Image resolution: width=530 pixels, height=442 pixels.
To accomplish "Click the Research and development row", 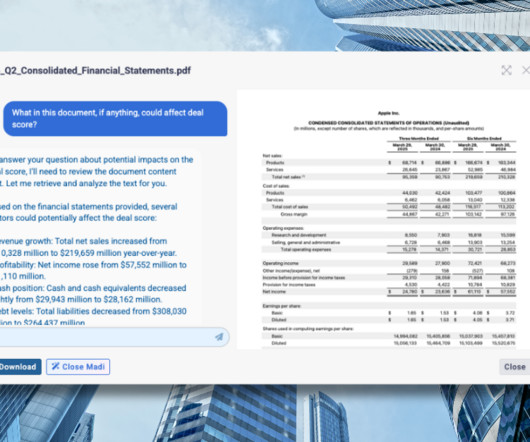I will (x=389, y=235).
